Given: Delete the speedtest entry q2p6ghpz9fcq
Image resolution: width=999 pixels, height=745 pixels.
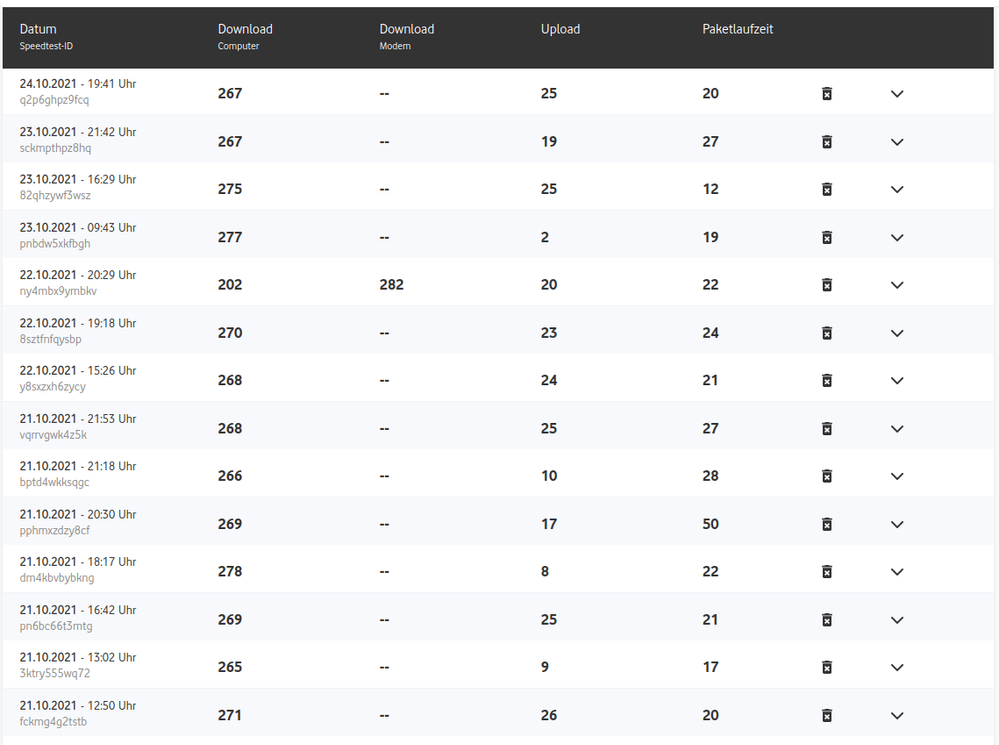Looking at the screenshot, I should point(827,94).
